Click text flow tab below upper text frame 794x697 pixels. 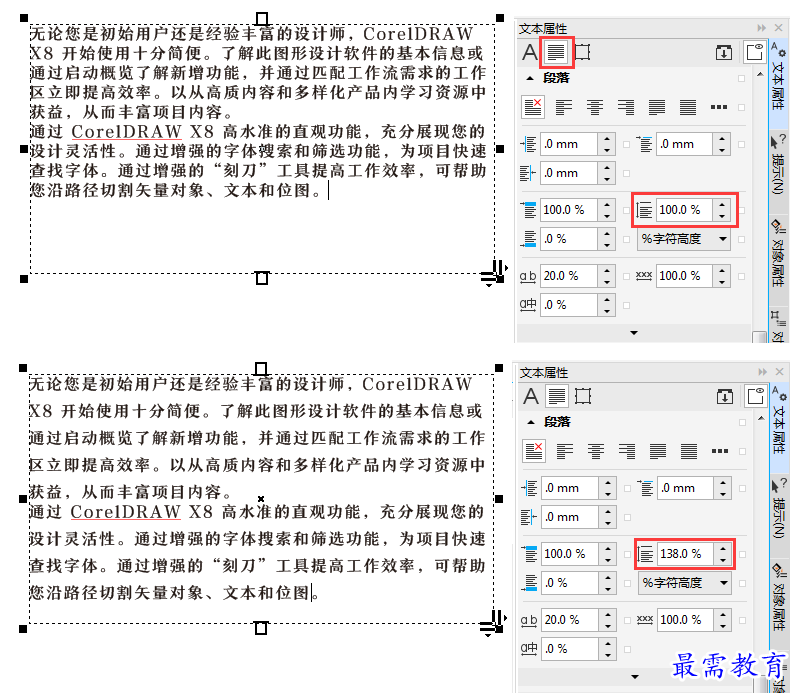tap(261, 278)
